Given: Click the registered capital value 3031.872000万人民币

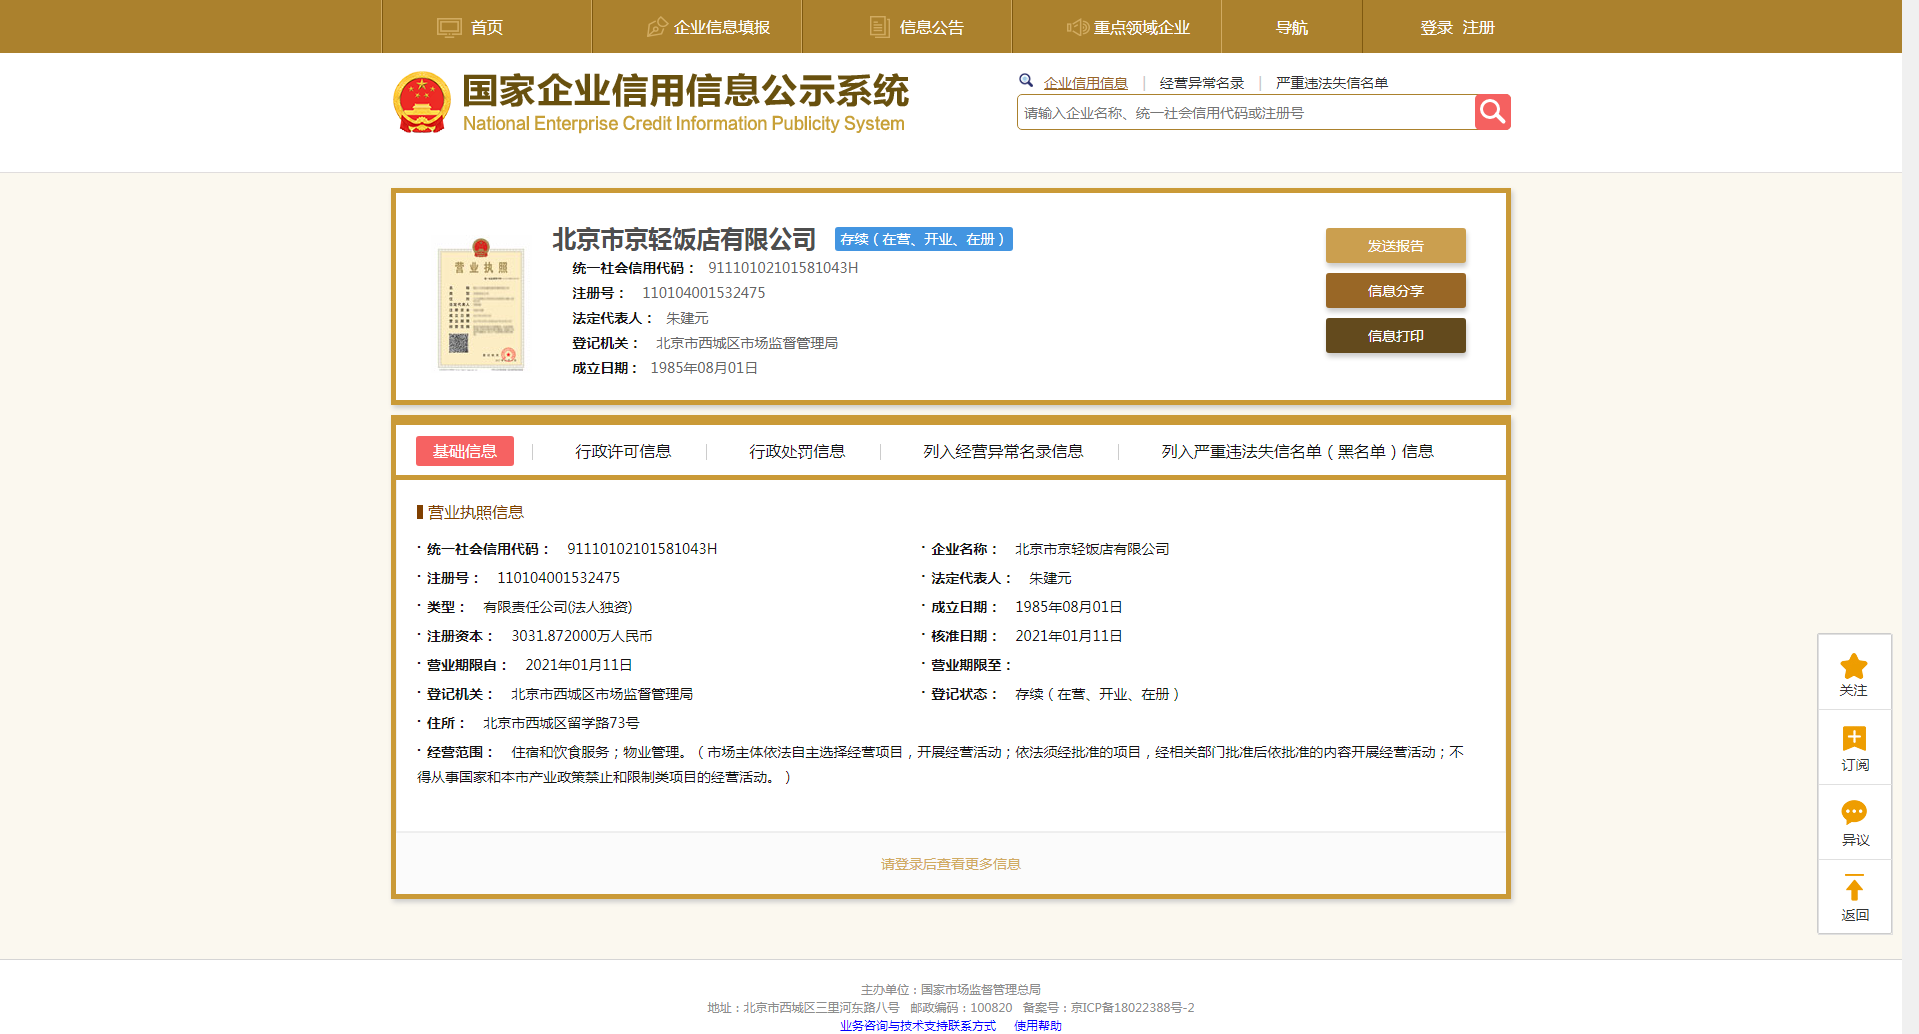Looking at the screenshot, I should point(581,636).
